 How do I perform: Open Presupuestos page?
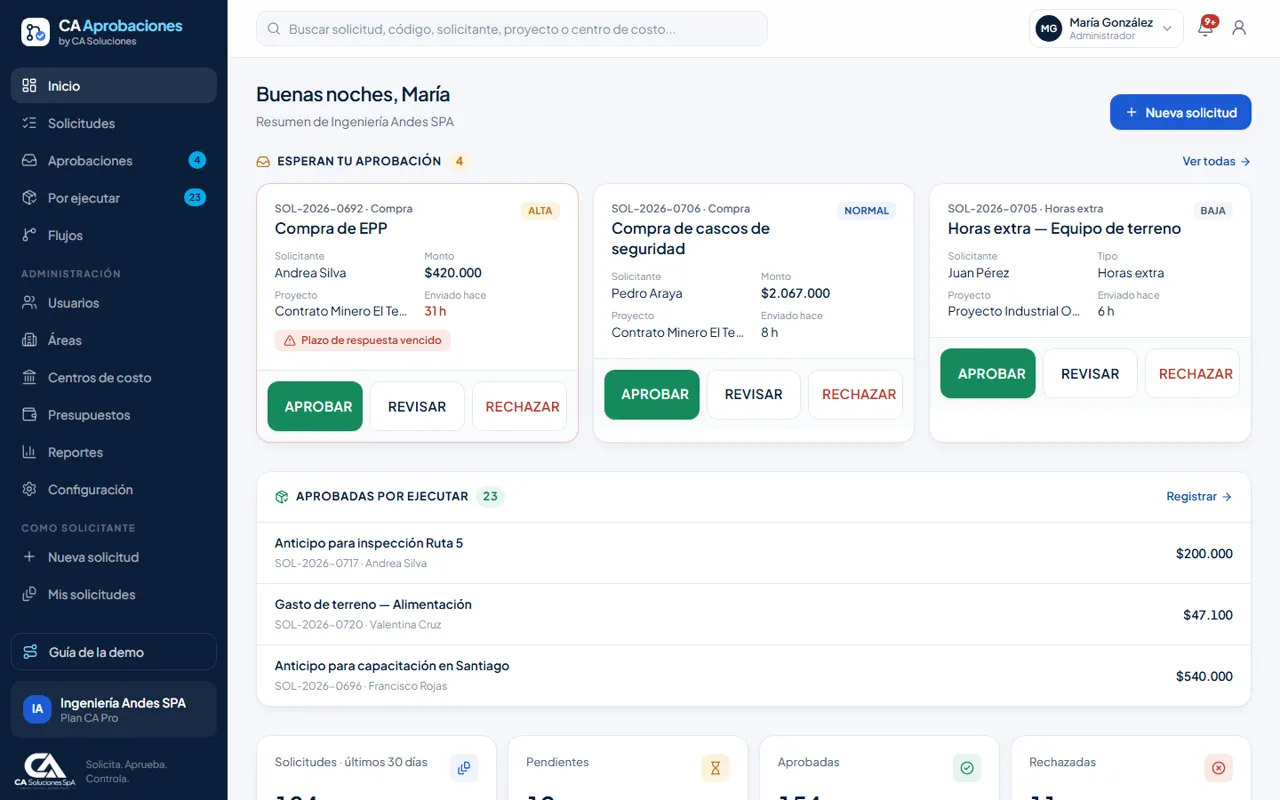(114, 414)
